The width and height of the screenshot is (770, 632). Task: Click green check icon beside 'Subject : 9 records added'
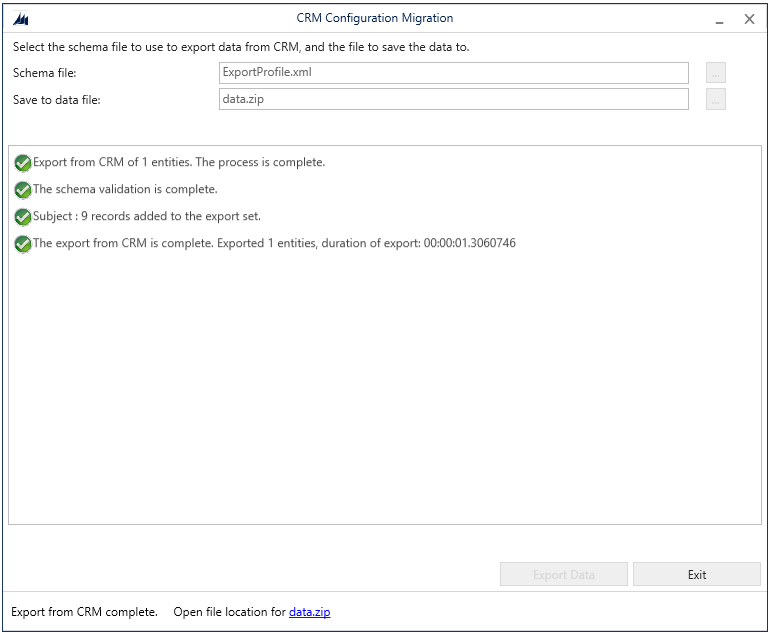23,217
